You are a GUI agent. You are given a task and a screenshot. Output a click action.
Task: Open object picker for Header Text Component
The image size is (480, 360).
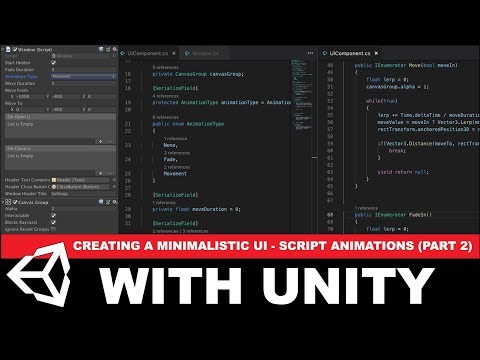click(114, 180)
